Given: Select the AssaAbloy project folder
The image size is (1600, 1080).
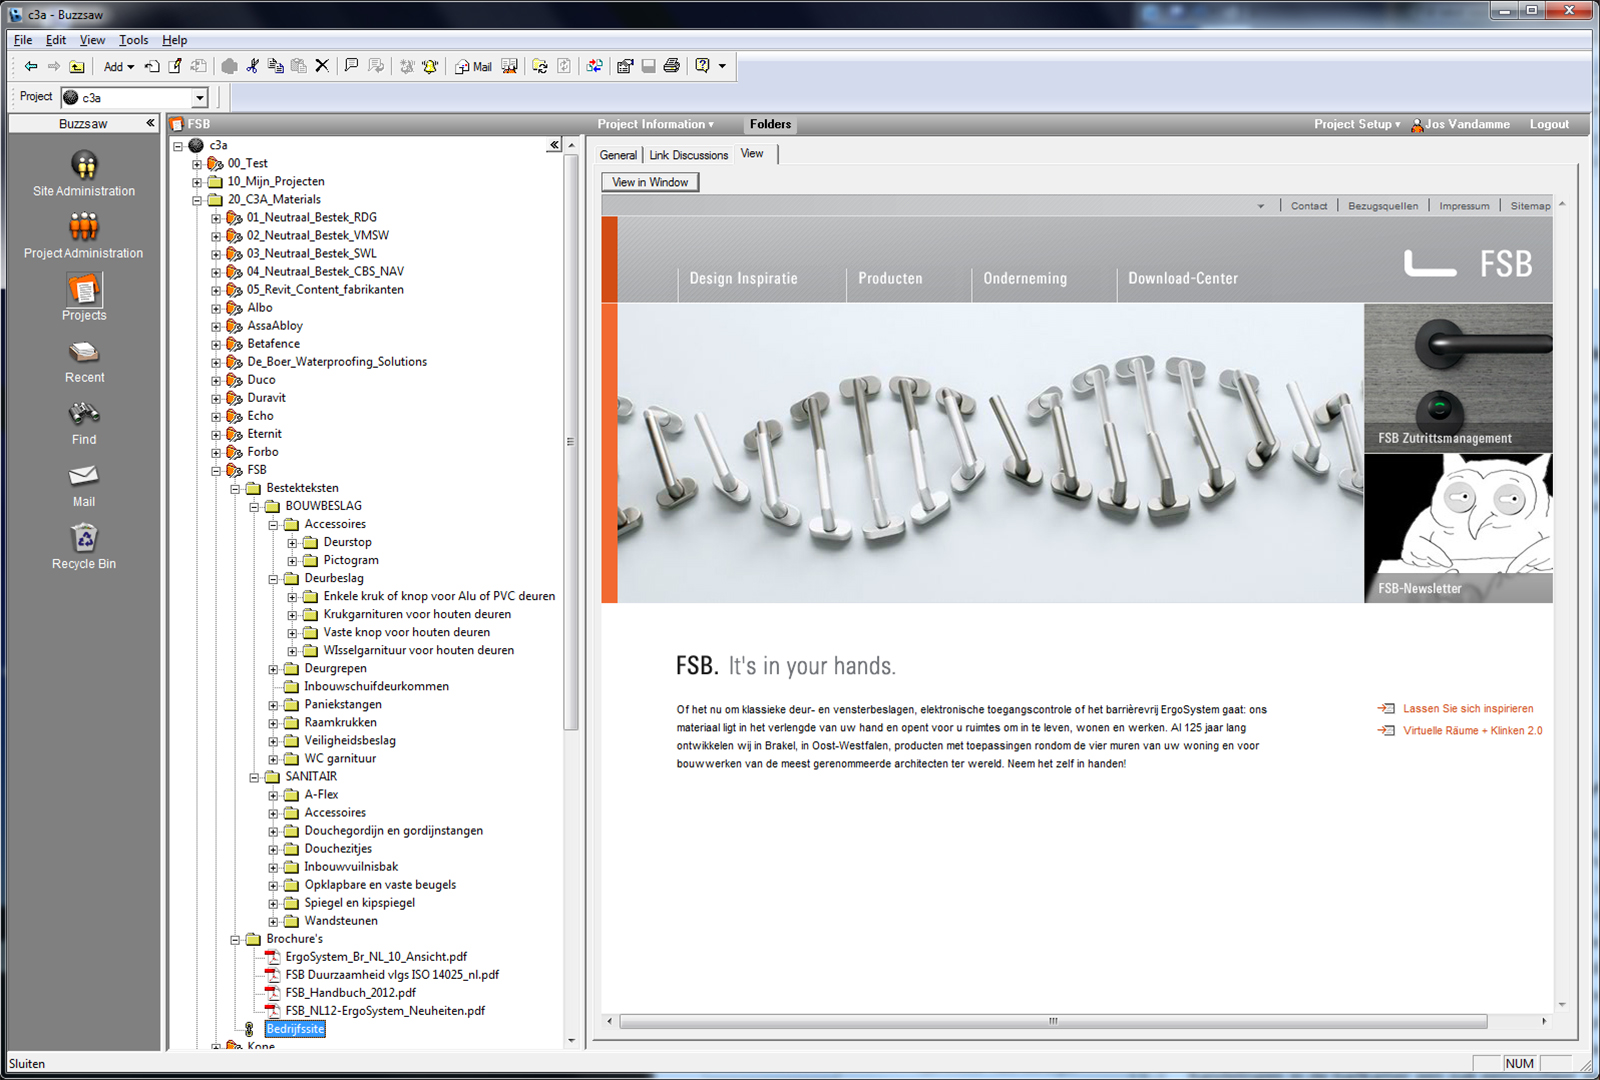Looking at the screenshot, I should tap(275, 326).
